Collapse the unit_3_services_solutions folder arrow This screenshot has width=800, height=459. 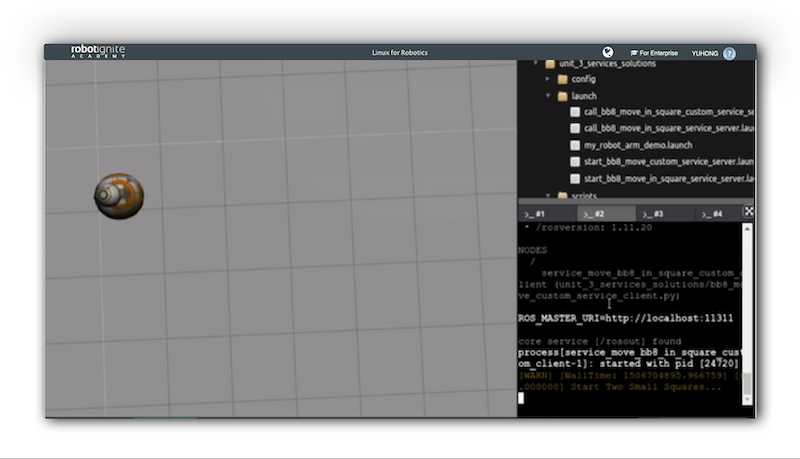click(535, 63)
